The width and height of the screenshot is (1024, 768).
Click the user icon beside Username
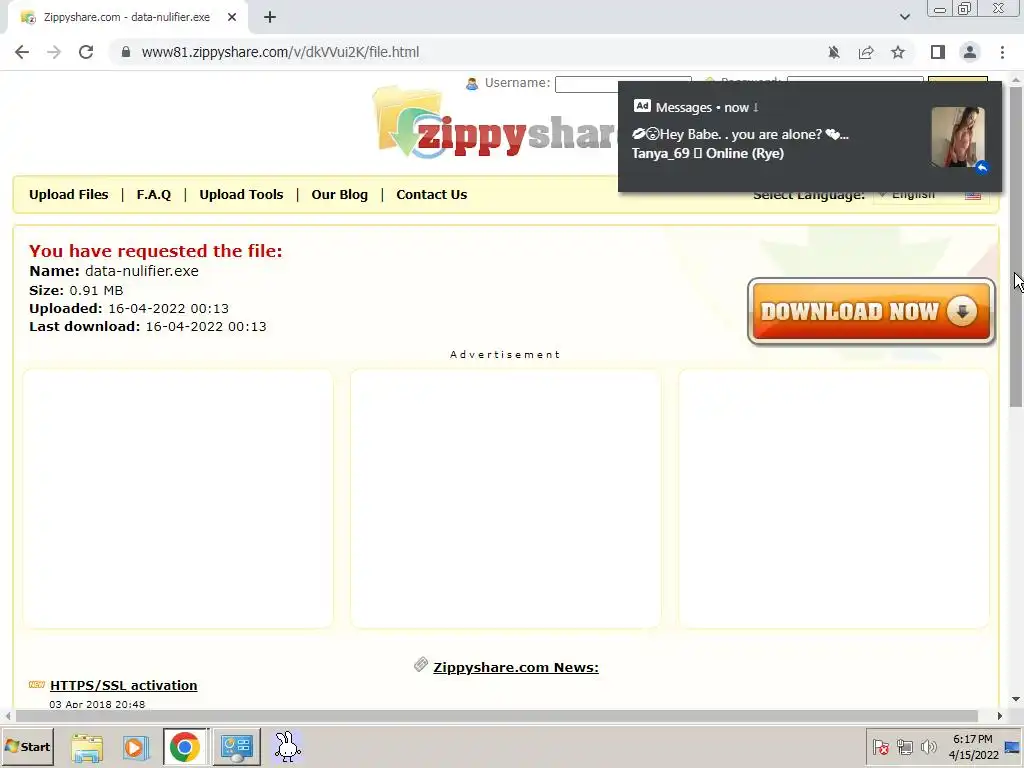click(x=472, y=84)
